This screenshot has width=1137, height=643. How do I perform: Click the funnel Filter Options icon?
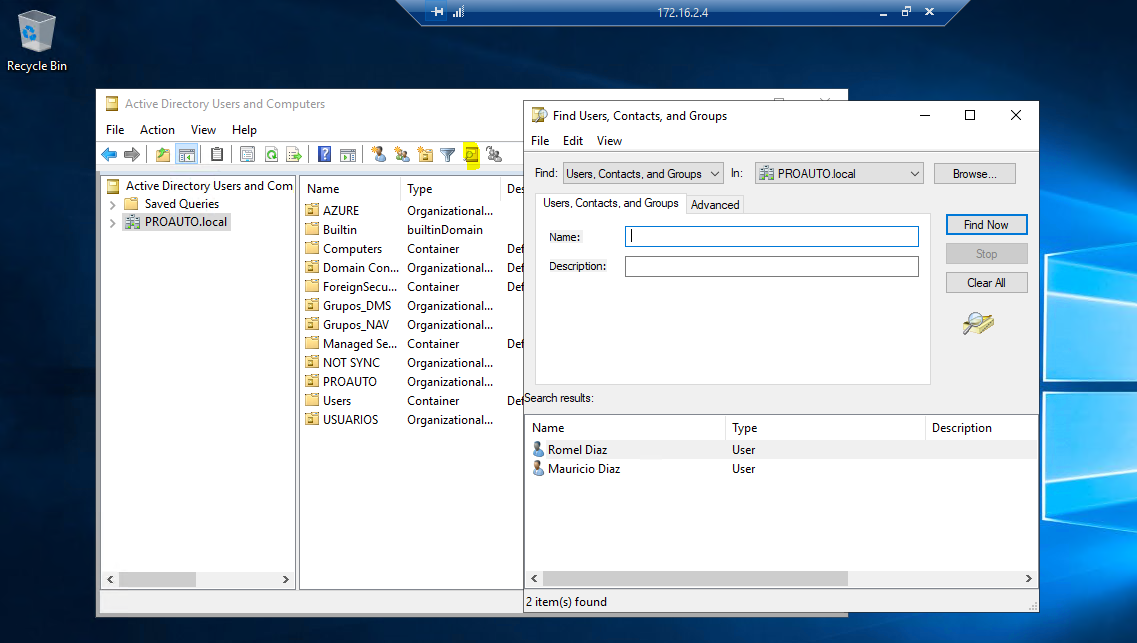pyautogui.click(x=447, y=154)
